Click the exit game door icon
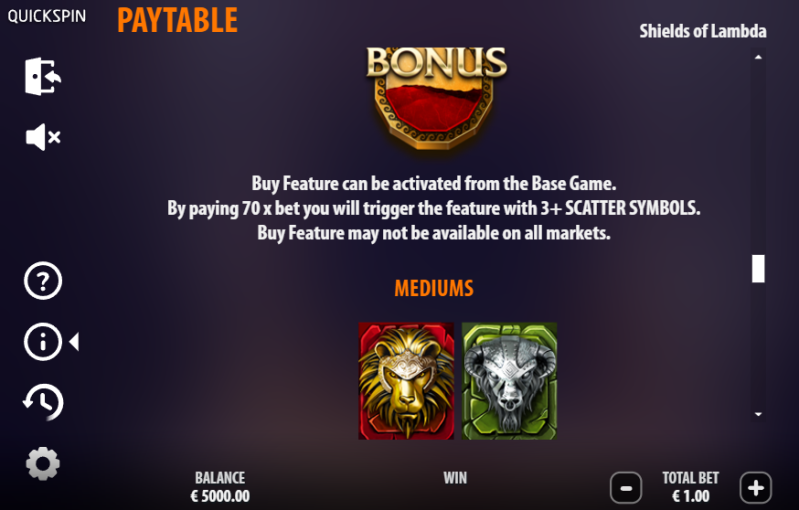 click(43, 76)
